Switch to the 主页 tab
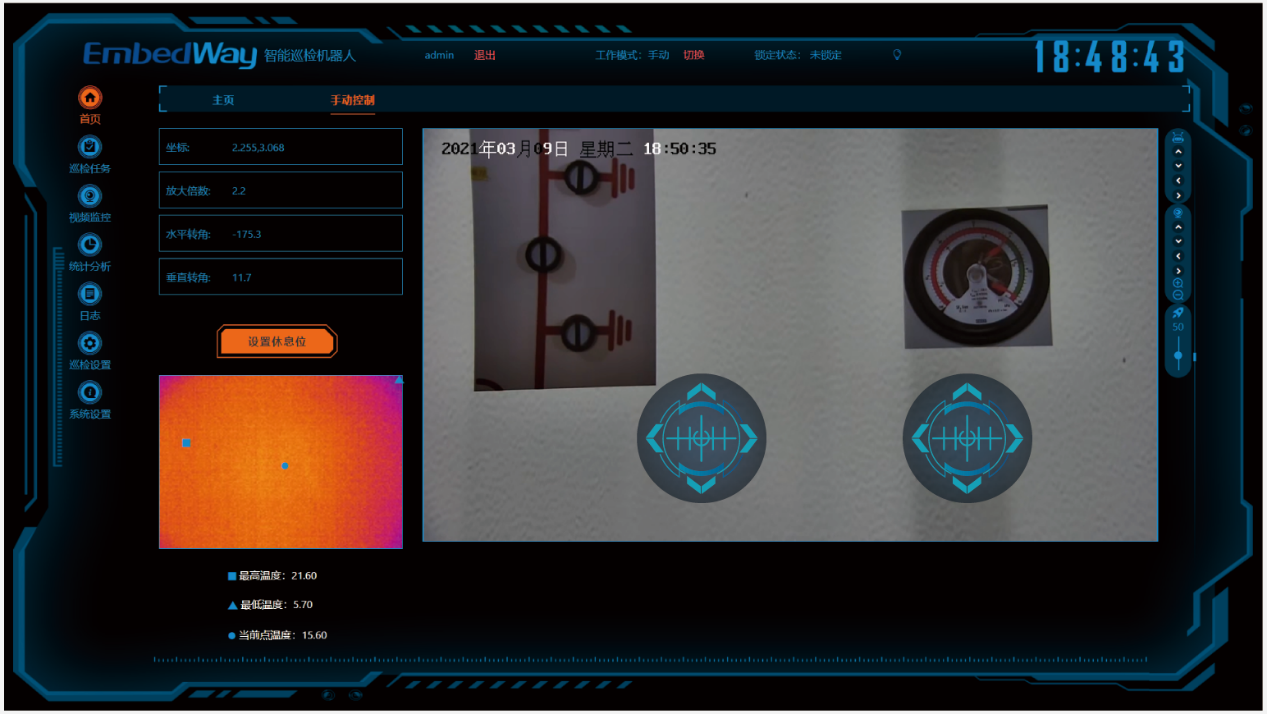This screenshot has height=714, width=1267. pos(223,100)
